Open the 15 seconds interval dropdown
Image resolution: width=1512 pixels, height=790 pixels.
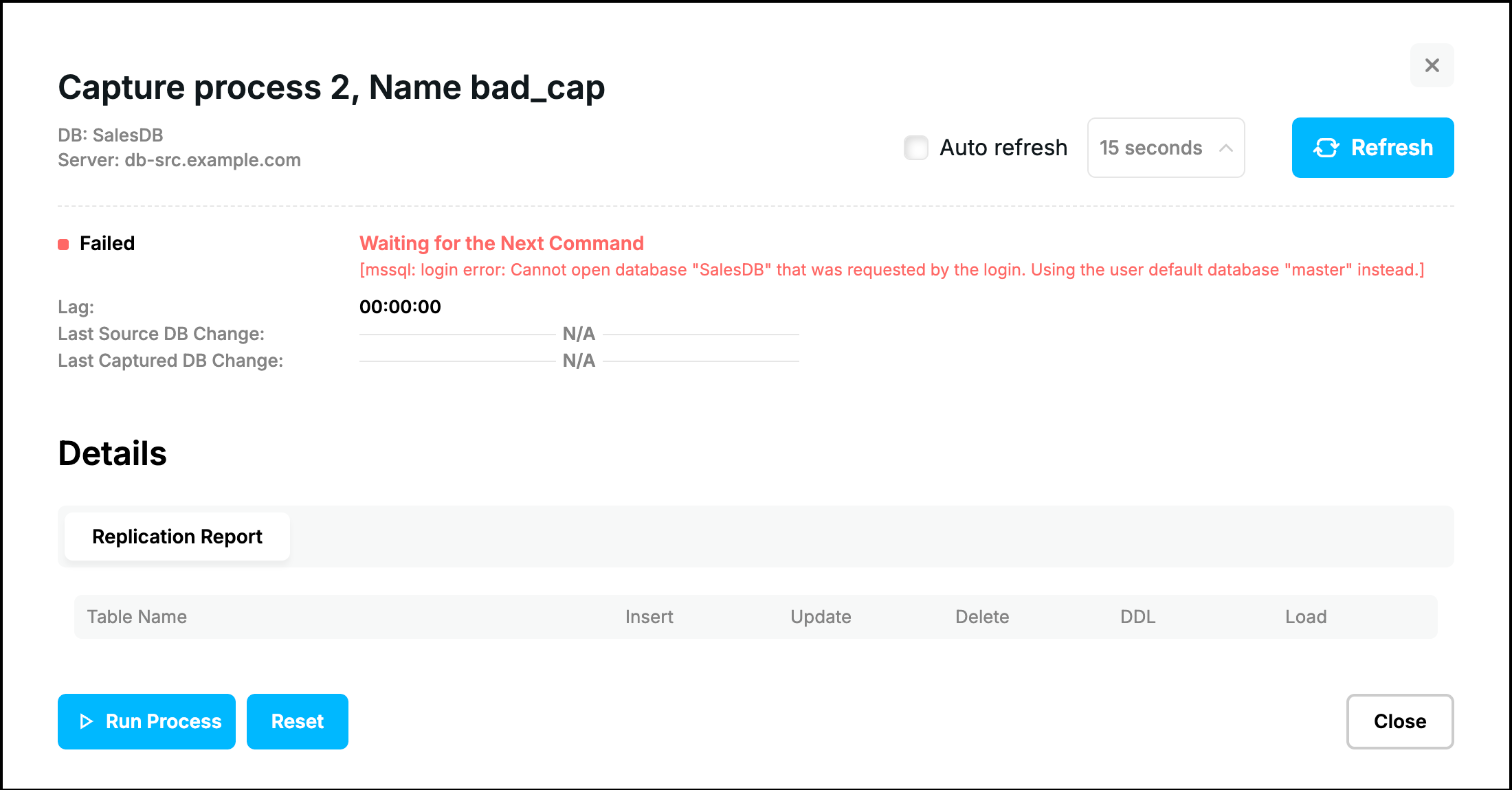click(x=1166, y=148)
